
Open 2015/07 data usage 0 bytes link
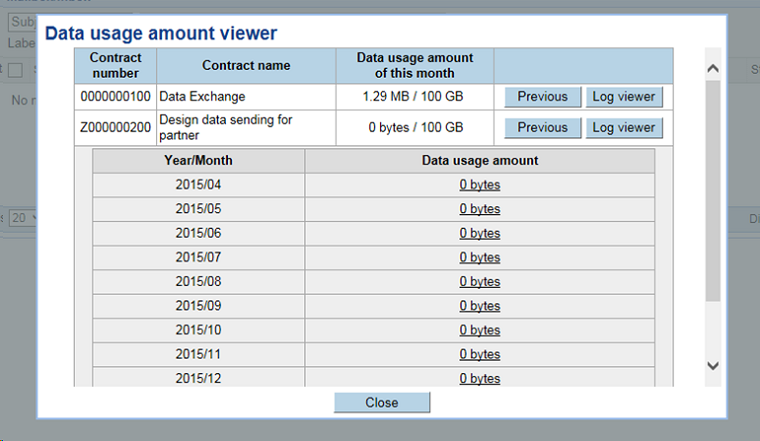click(480, 257)
